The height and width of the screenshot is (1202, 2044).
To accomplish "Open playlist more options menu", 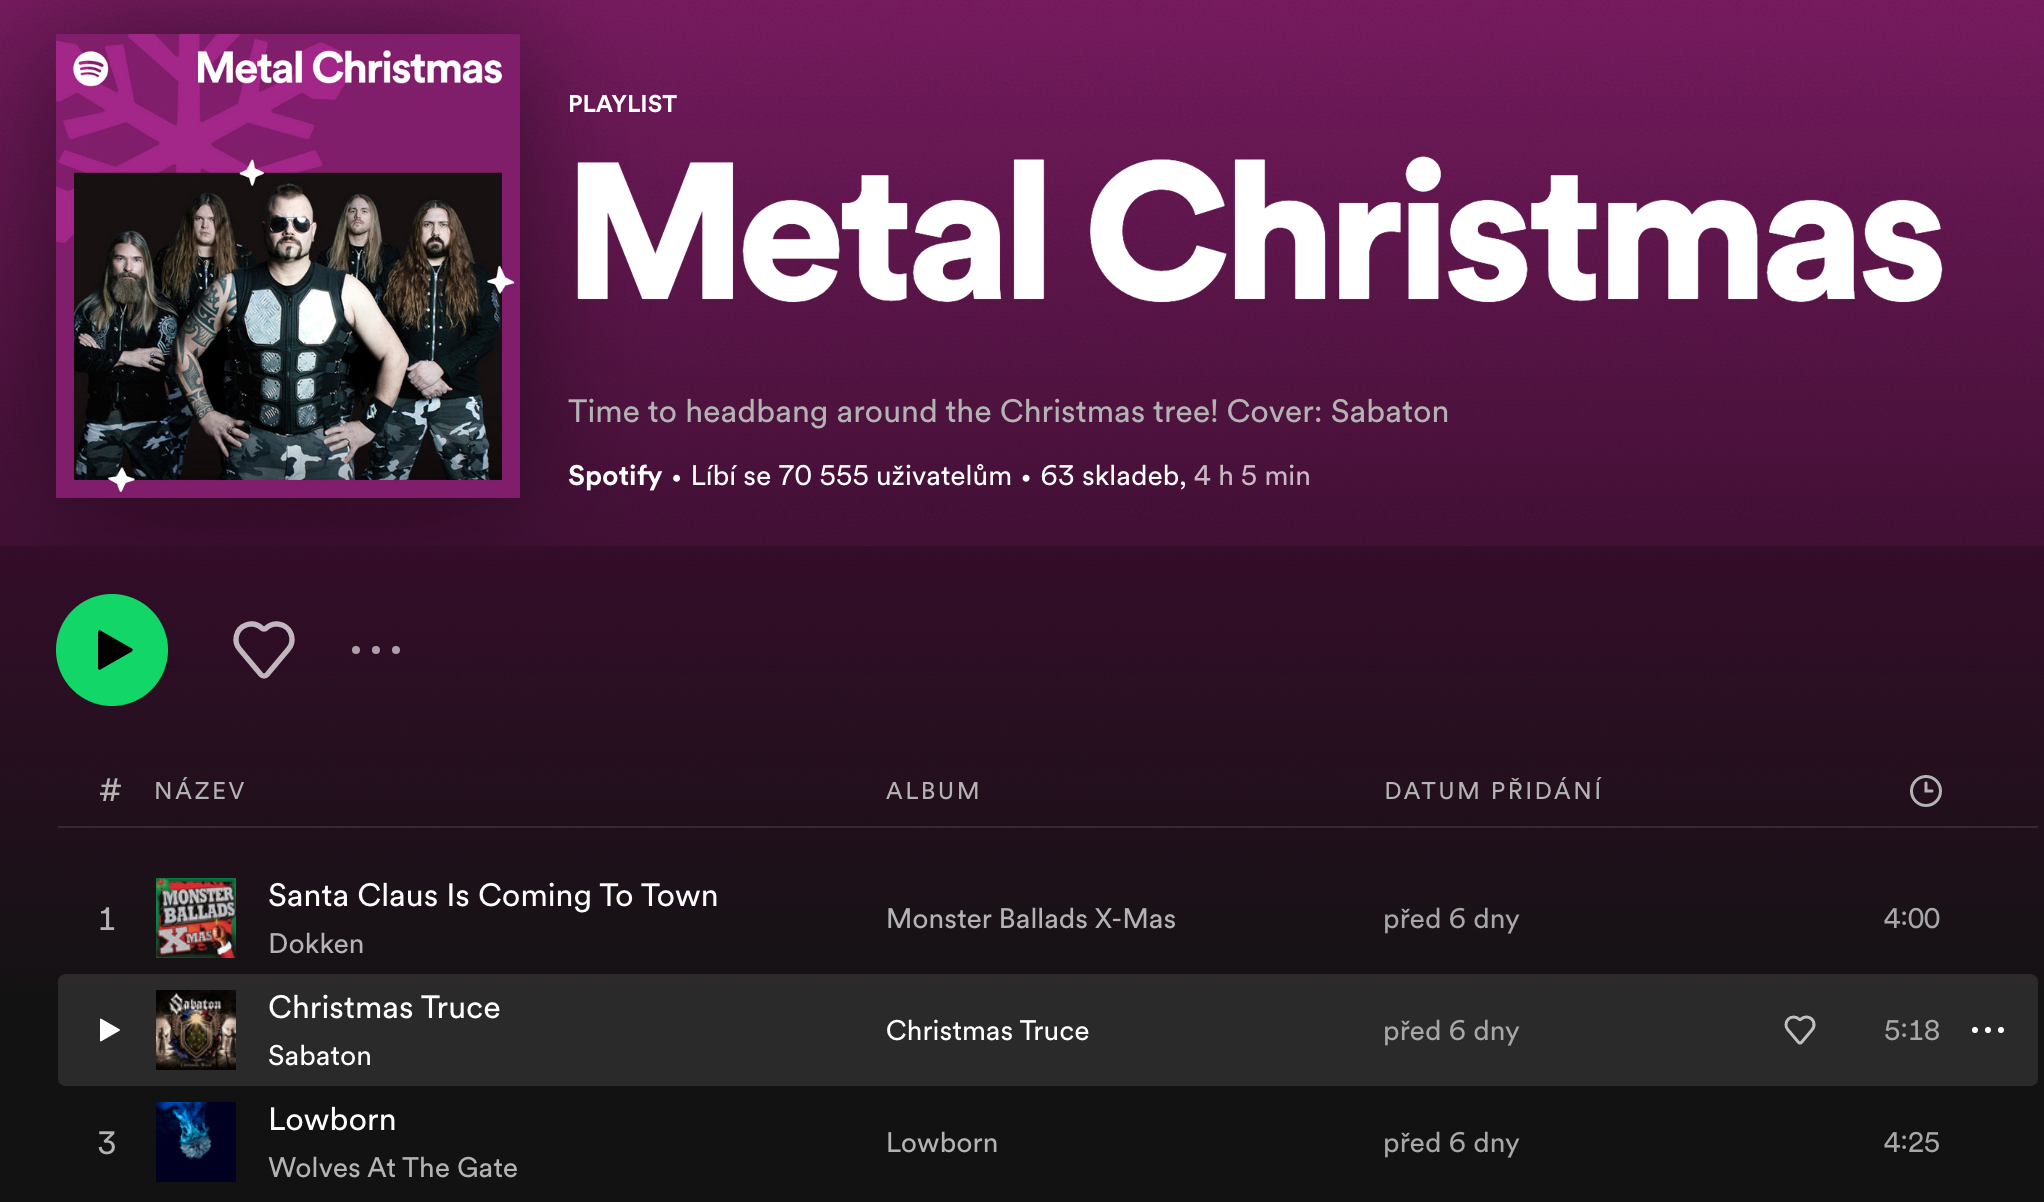I will tap(376, 650).
